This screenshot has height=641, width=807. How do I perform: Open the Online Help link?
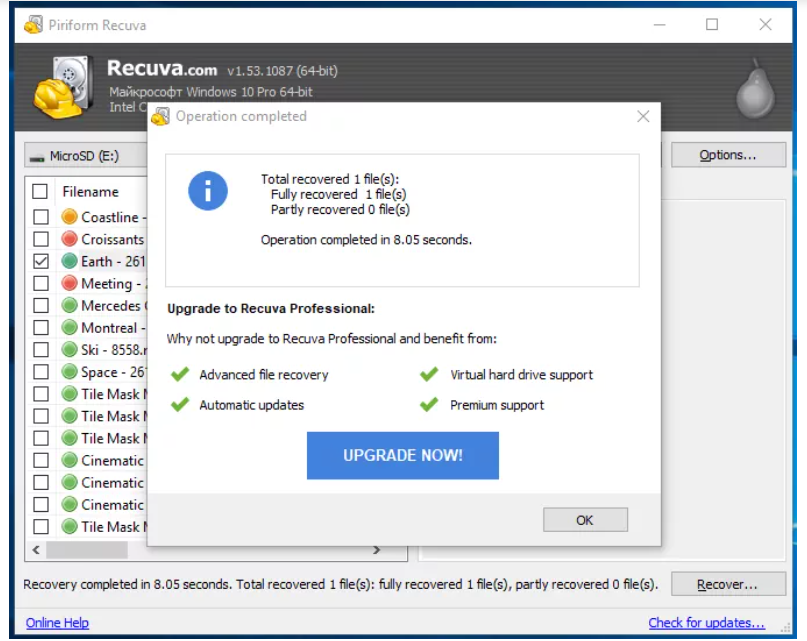coord(57,623)
